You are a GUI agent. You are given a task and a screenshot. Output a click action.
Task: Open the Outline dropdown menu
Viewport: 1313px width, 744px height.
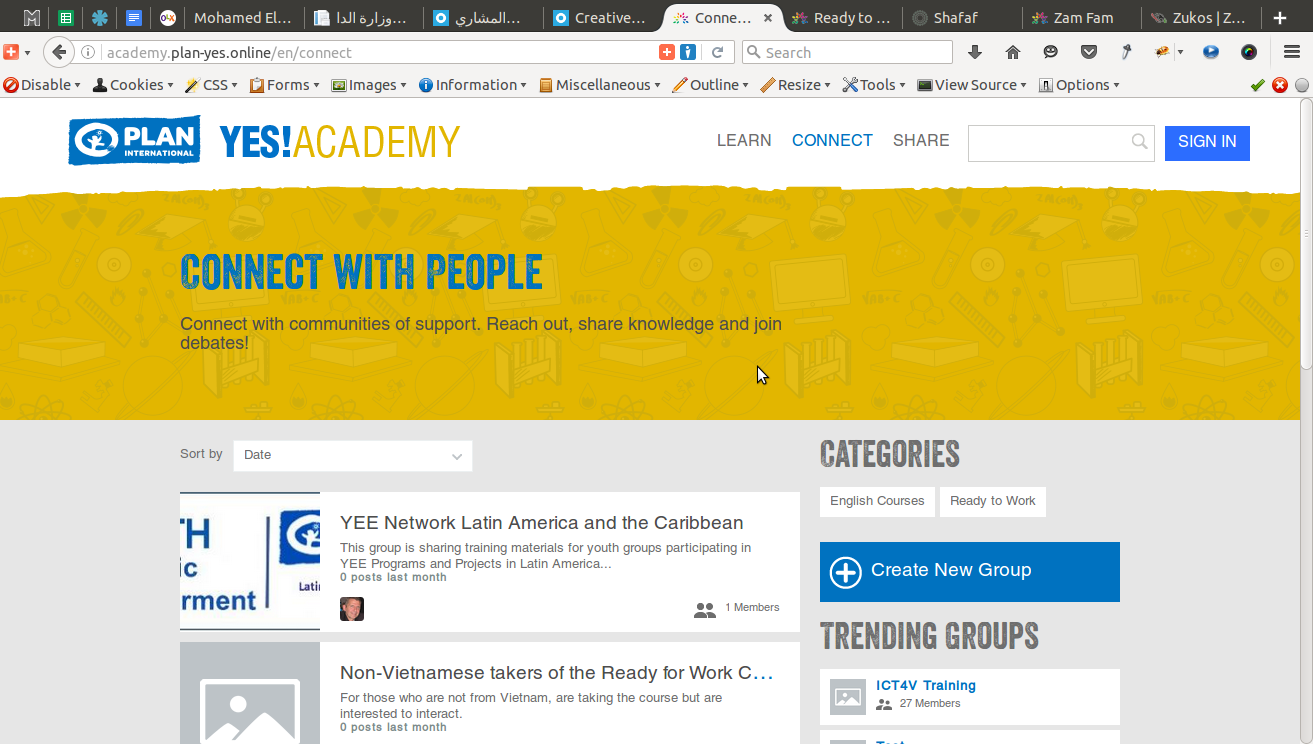[711, 85]
